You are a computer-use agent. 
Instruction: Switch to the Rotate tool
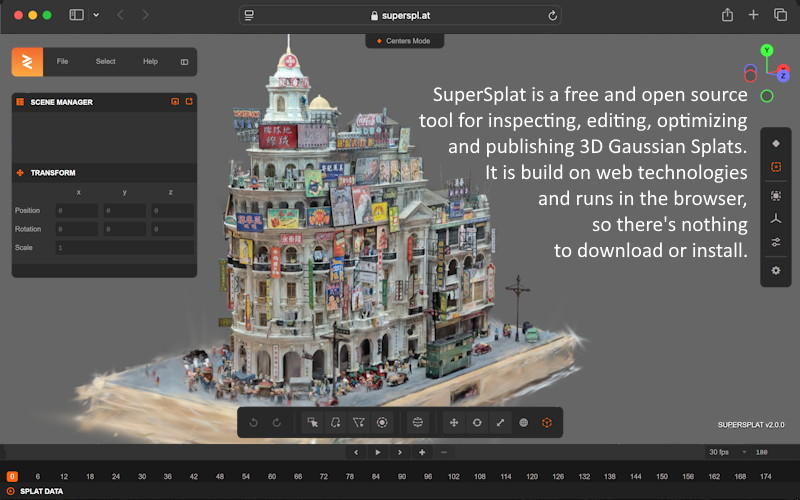pos(477,423)
